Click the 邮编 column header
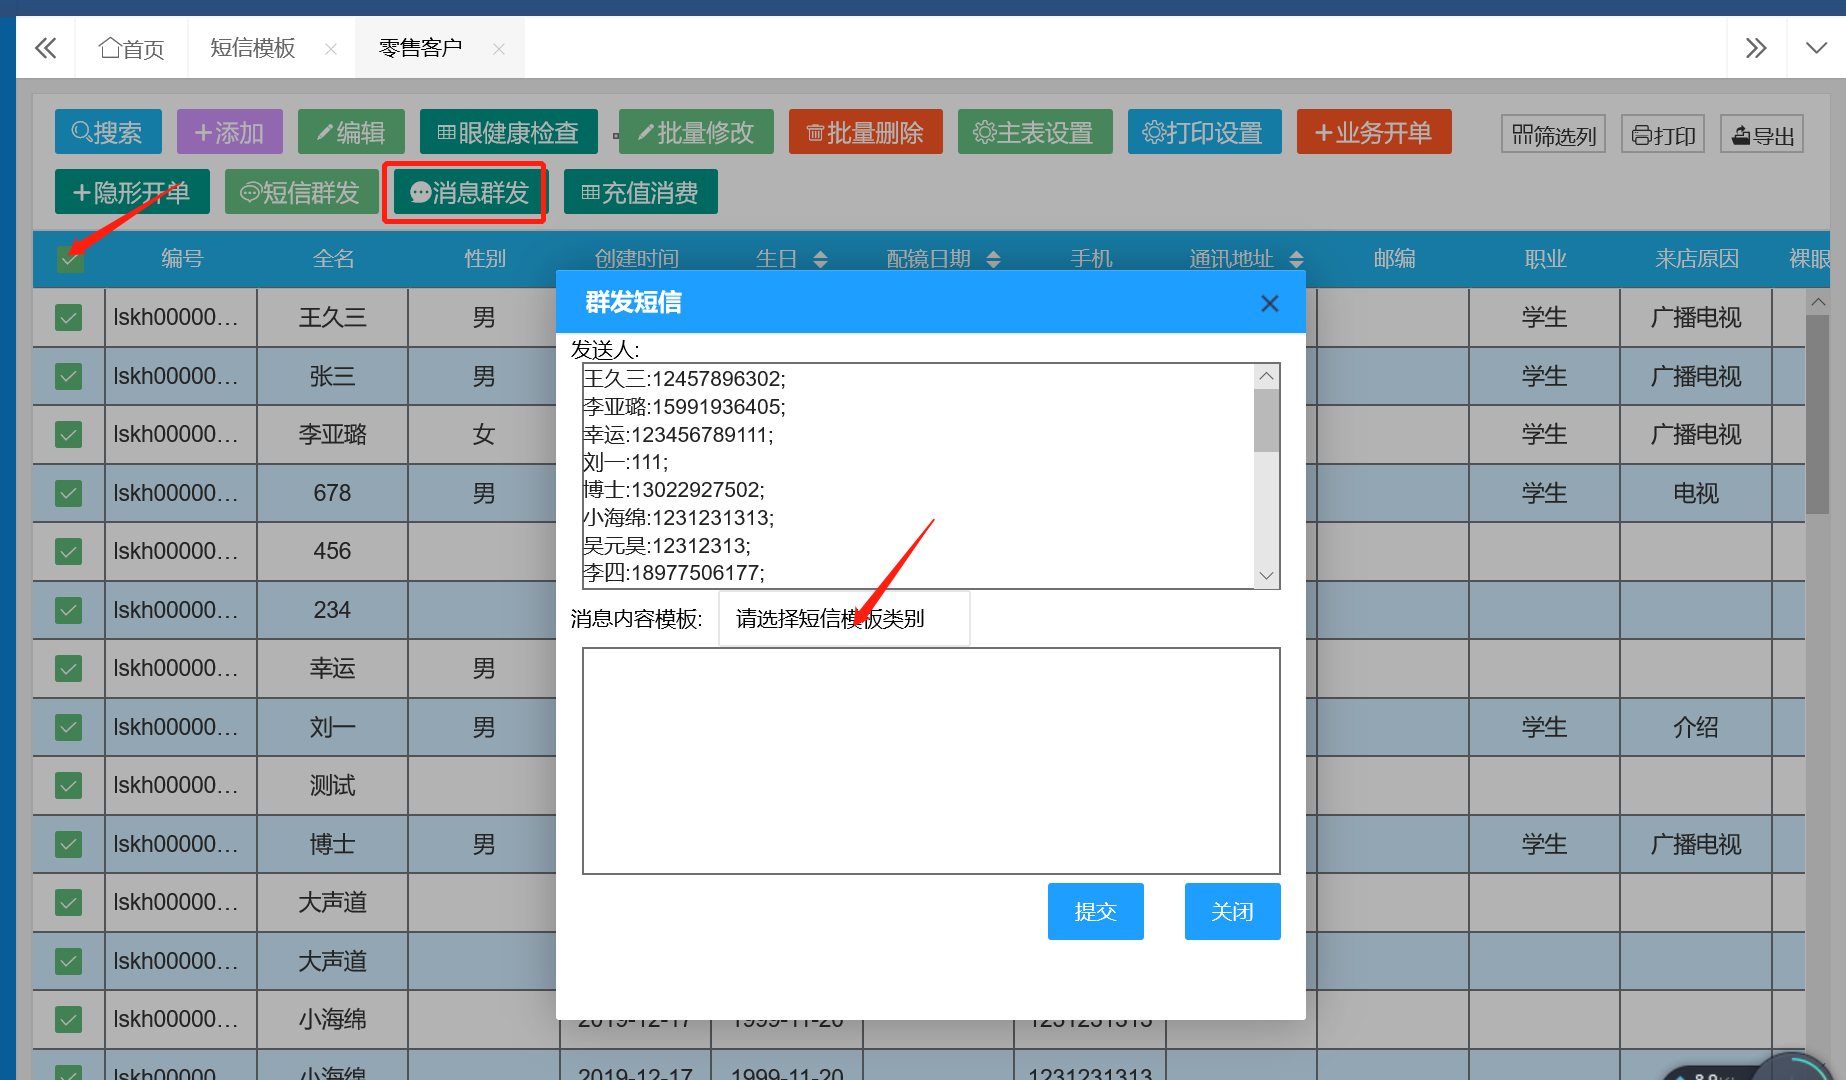 tap(1394, 259)
